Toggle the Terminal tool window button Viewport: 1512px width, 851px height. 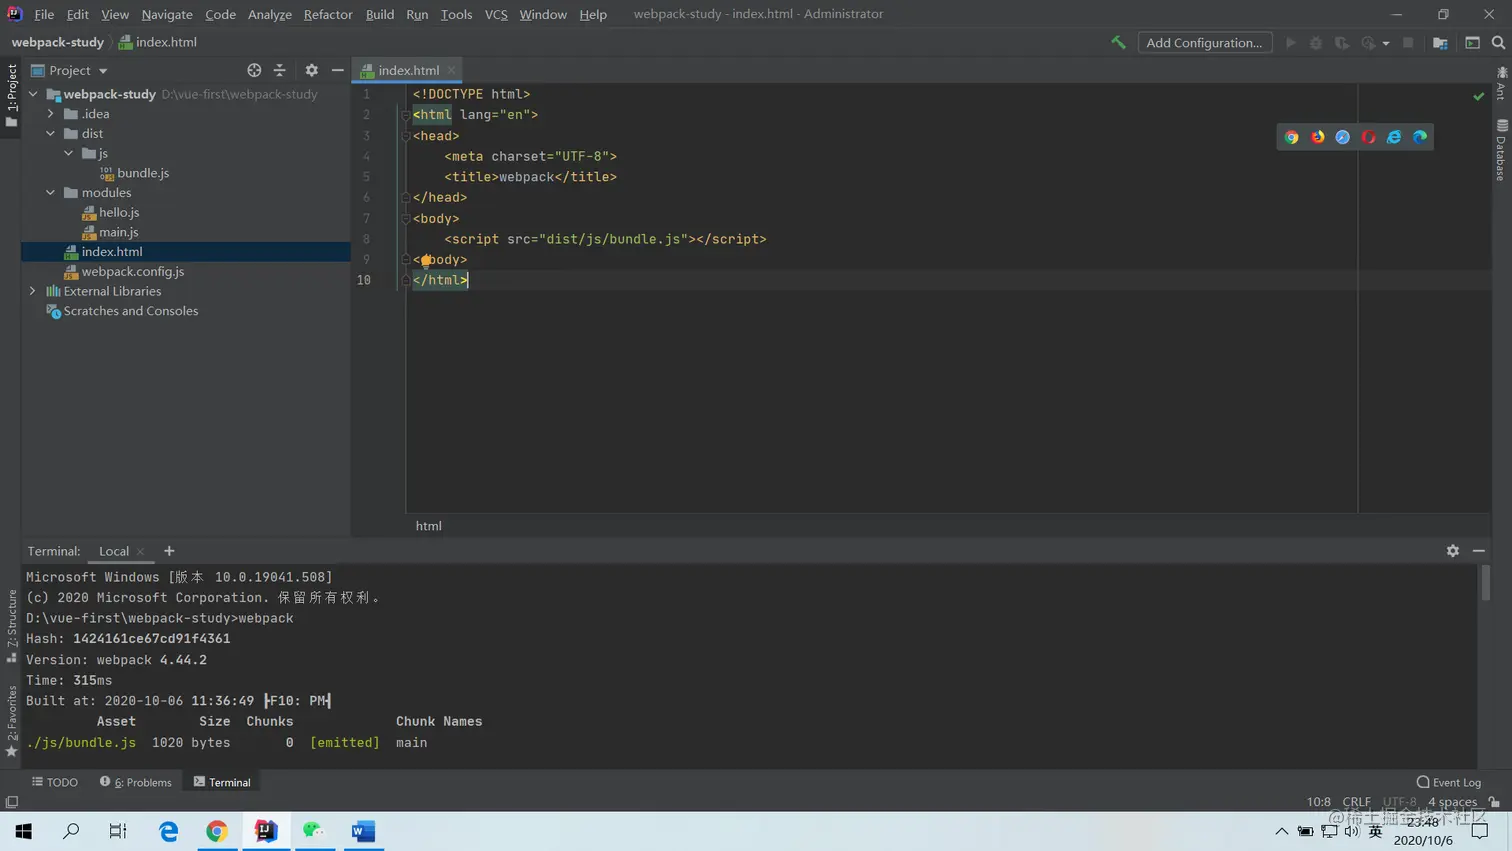tap(222, 782)
